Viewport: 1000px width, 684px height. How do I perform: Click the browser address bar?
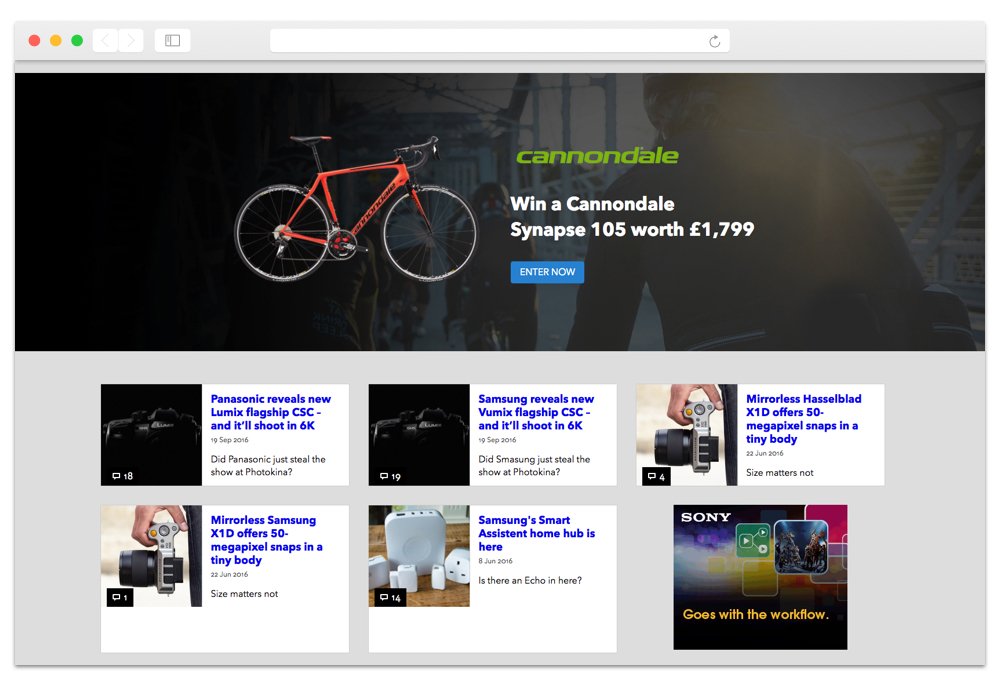pos(499,41)
